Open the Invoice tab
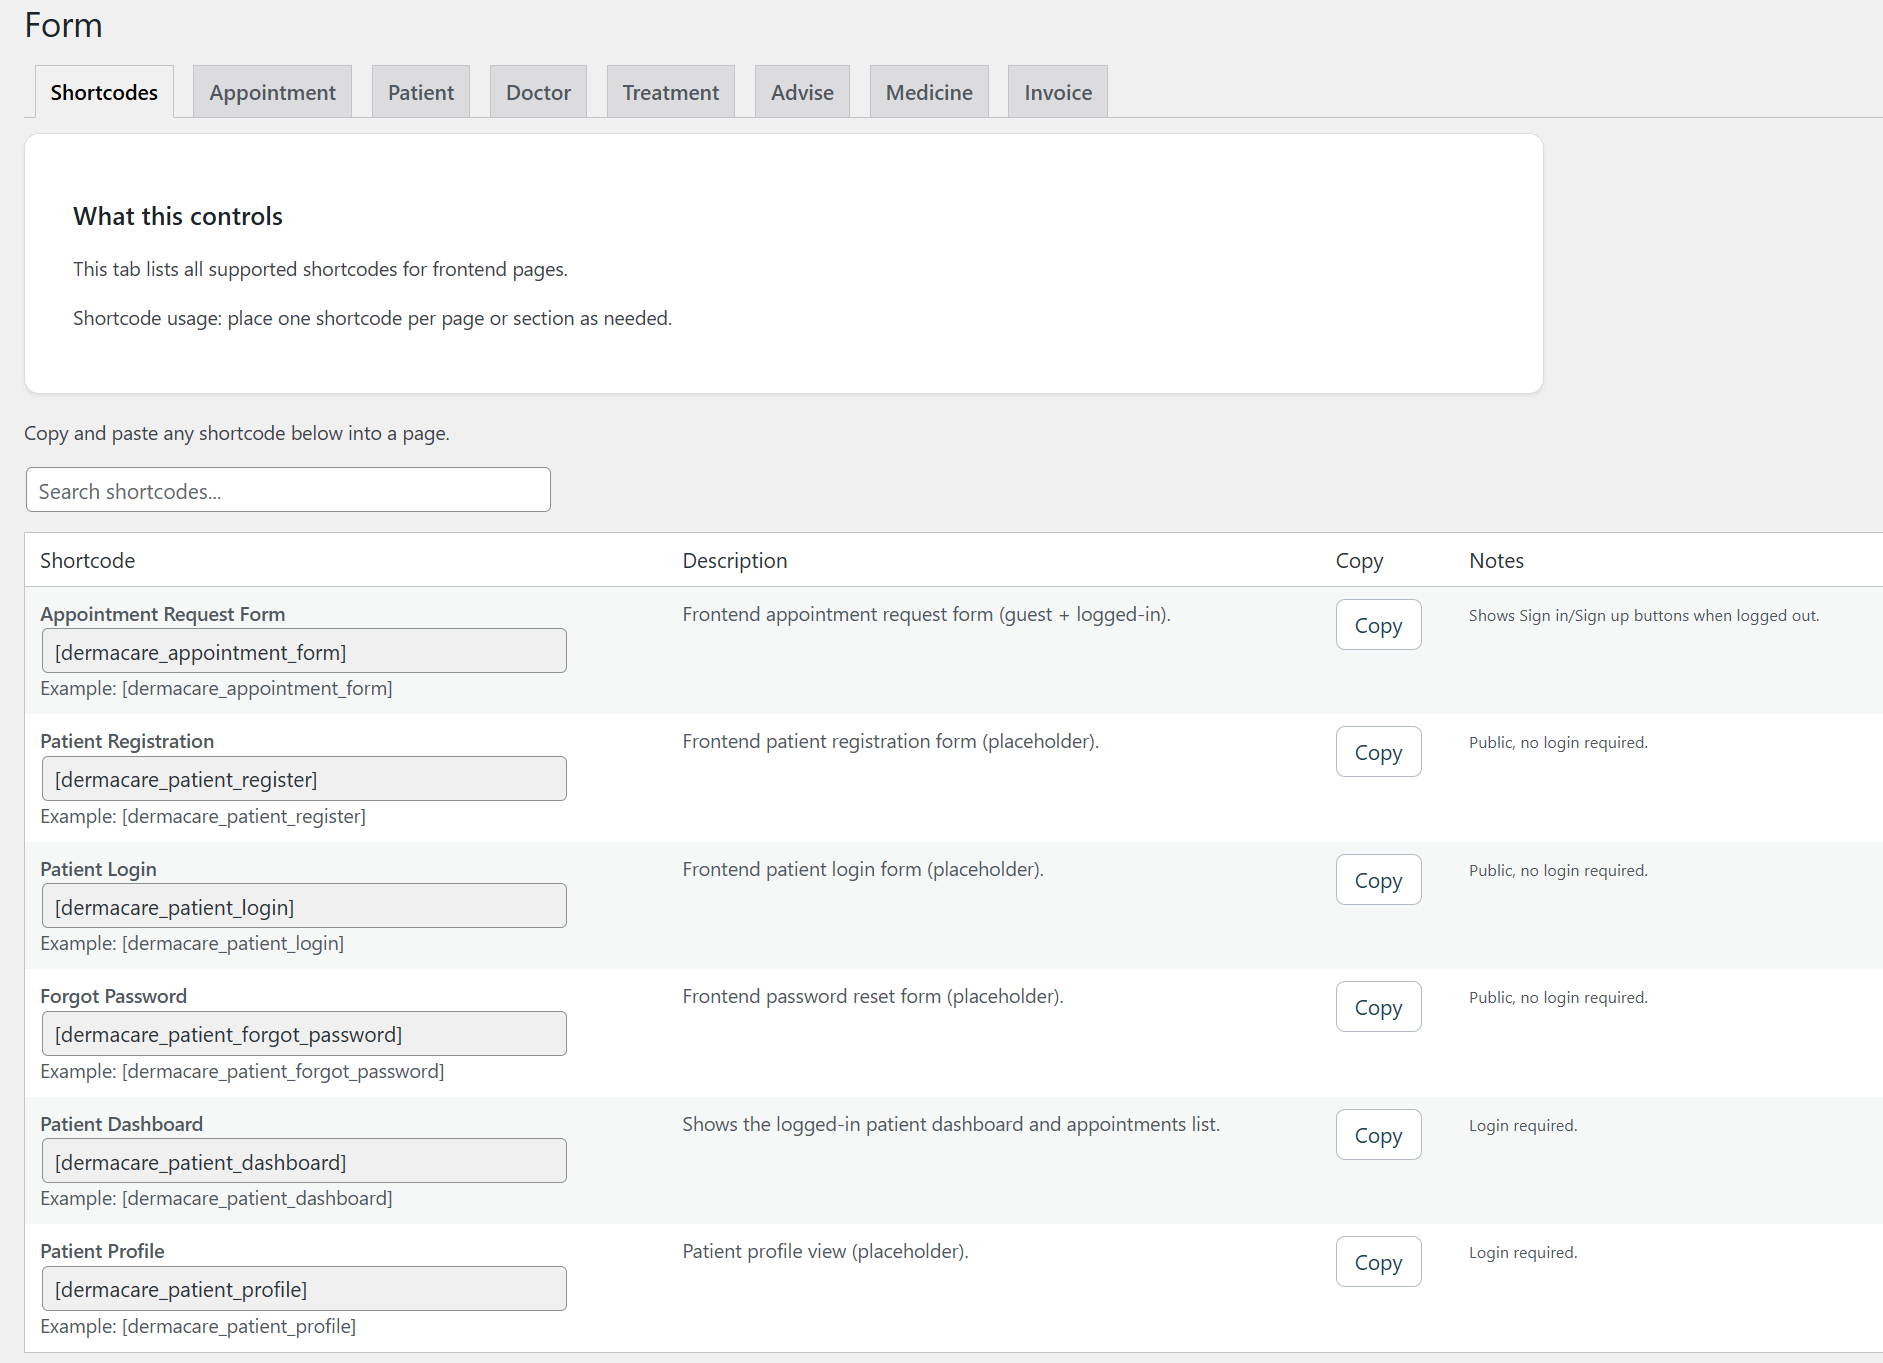Viewport: 1883px width, 1363px height. point(1057,92)
